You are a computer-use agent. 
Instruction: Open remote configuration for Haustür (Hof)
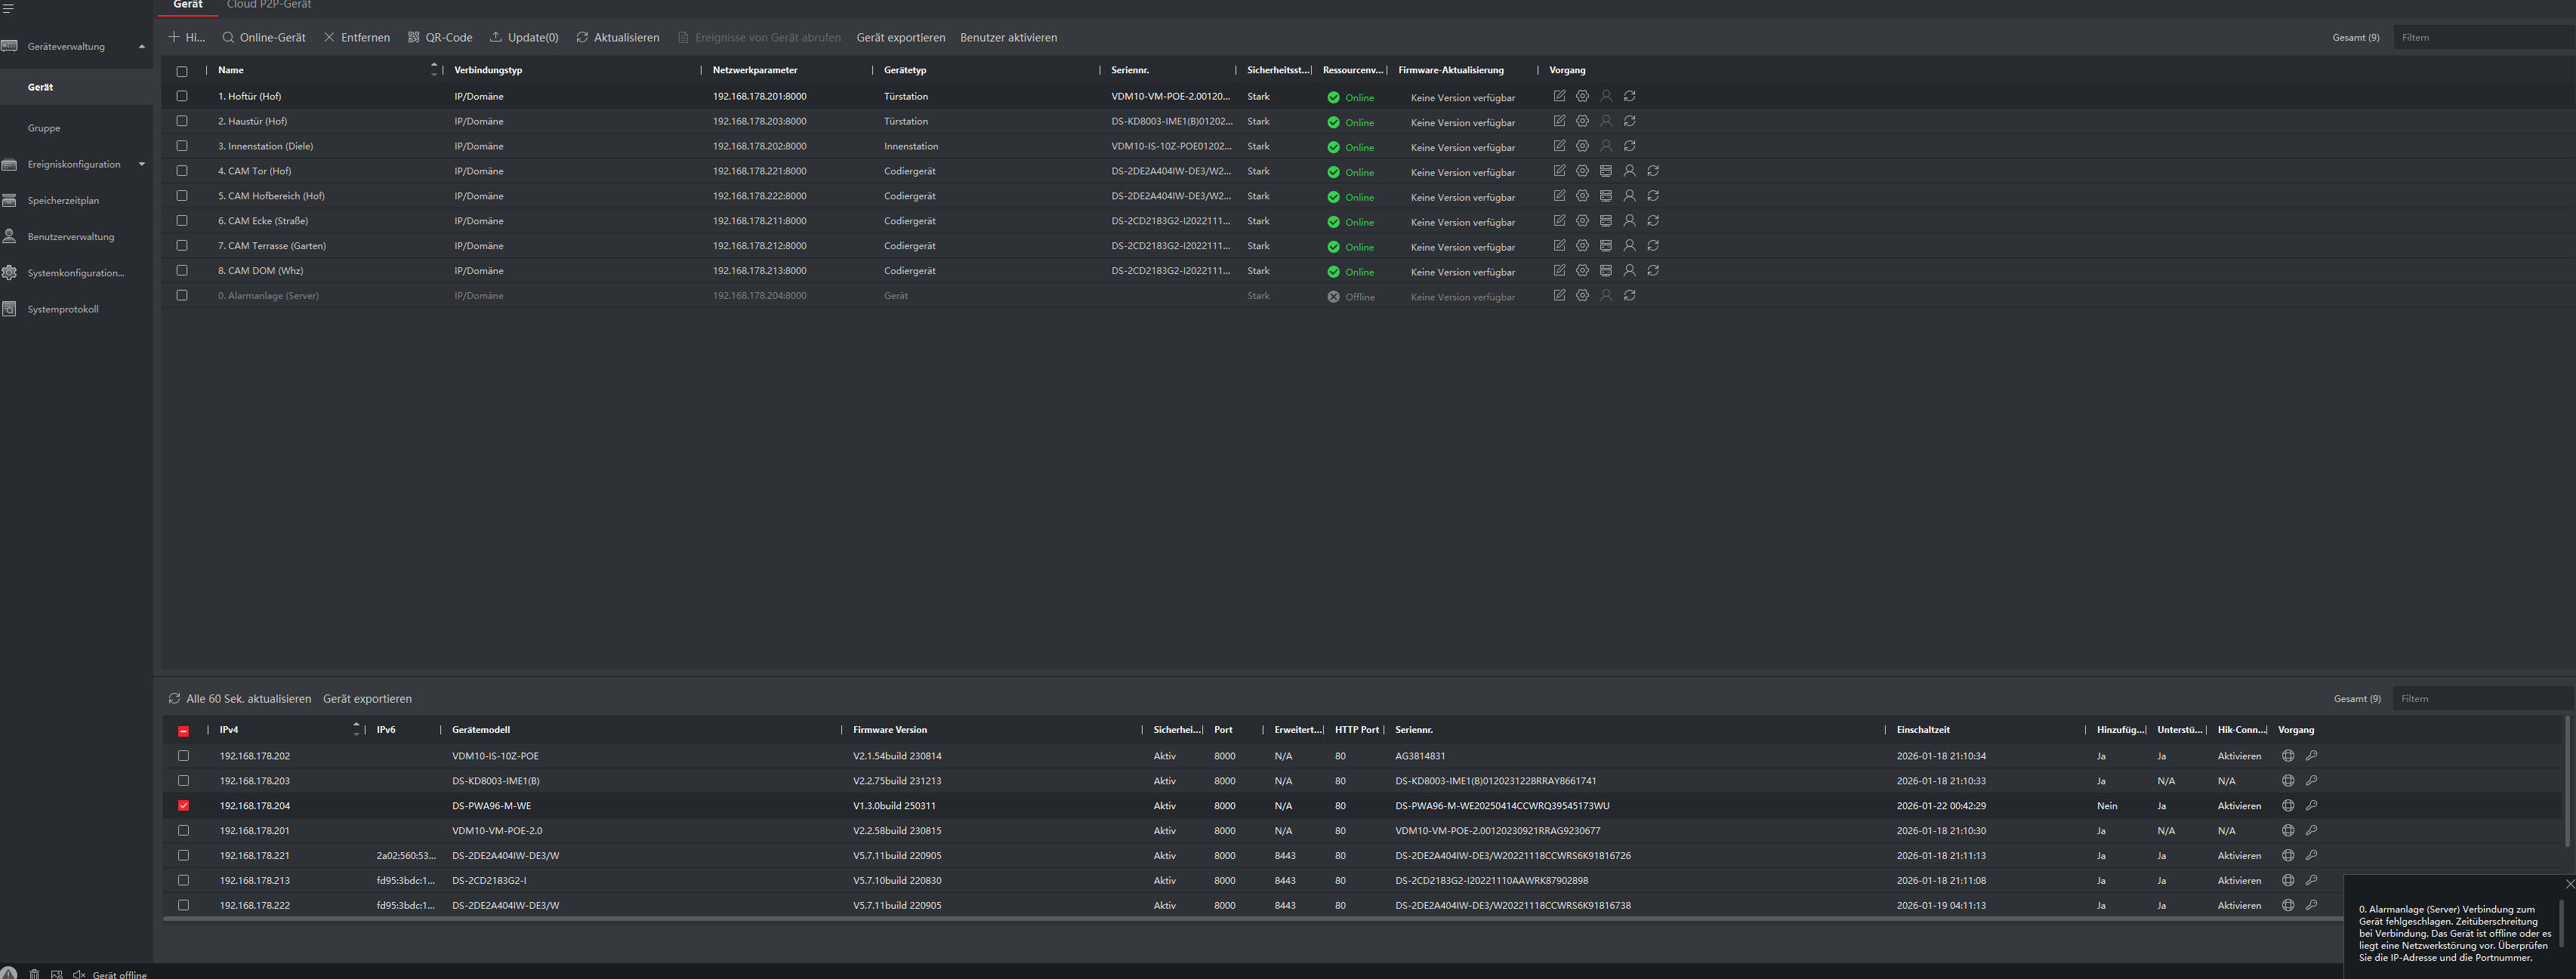(x=1582, y=121)
